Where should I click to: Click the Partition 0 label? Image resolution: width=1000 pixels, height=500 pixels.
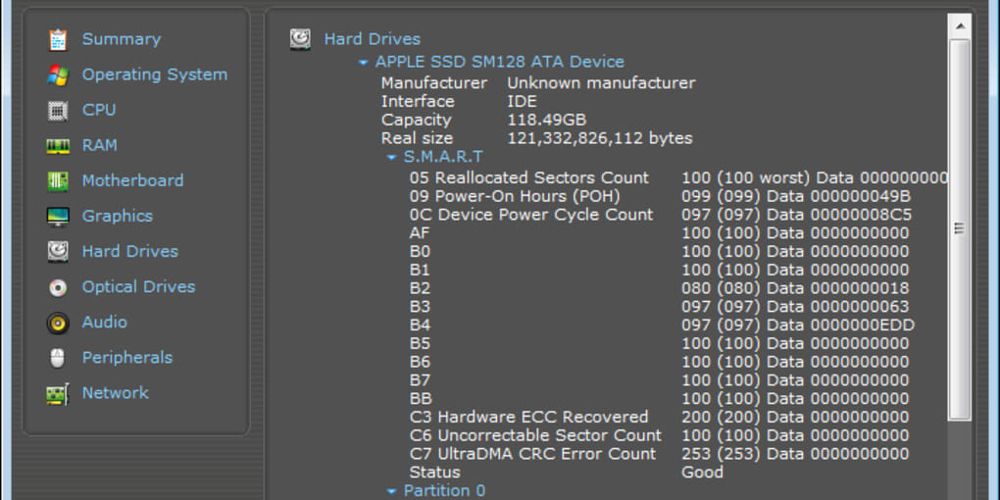[445, 490]
